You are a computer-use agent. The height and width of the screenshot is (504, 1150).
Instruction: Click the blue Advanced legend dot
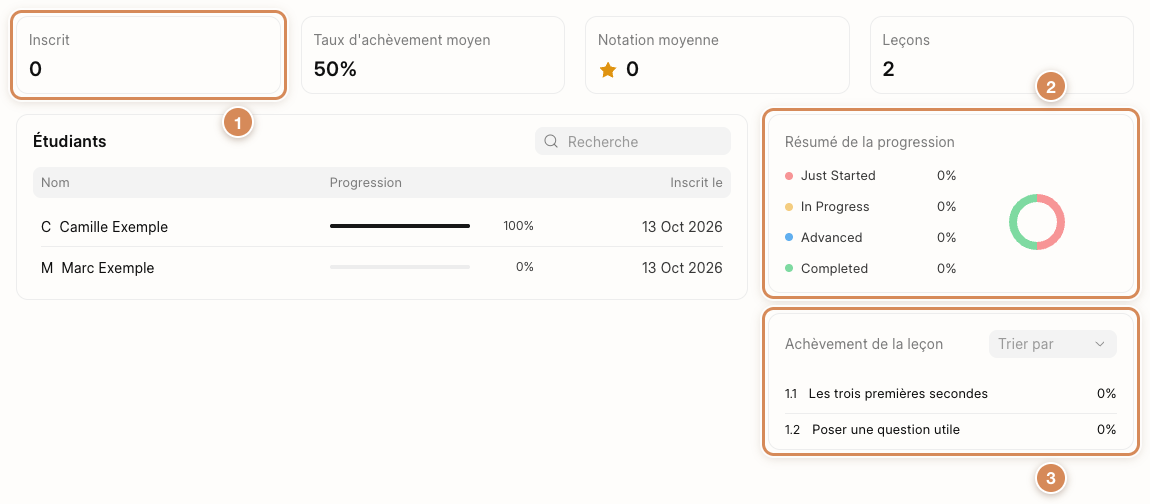coord(789,238)
